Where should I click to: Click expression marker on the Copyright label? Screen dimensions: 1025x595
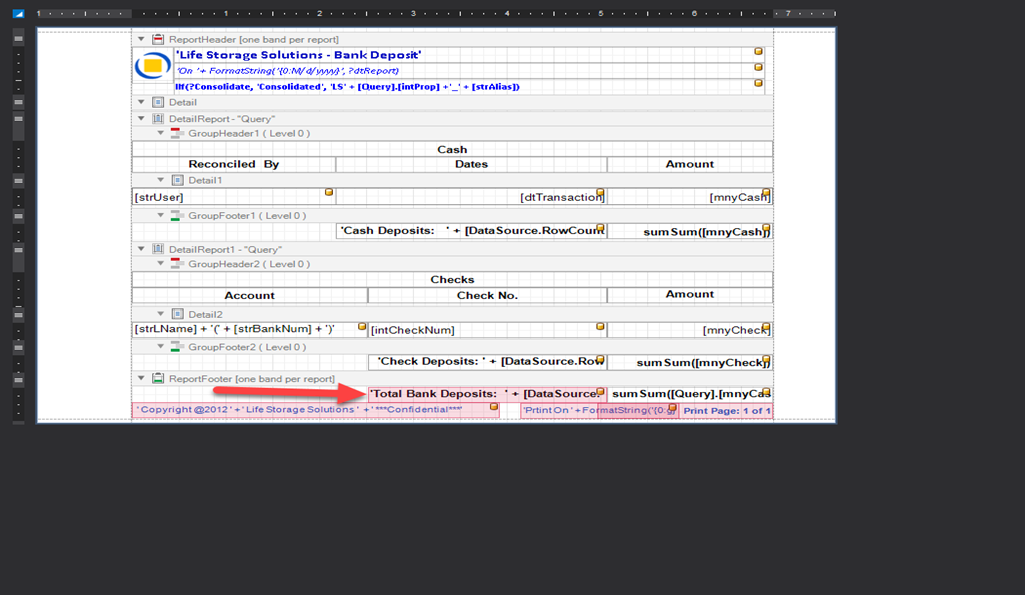(x=494, y=407)
